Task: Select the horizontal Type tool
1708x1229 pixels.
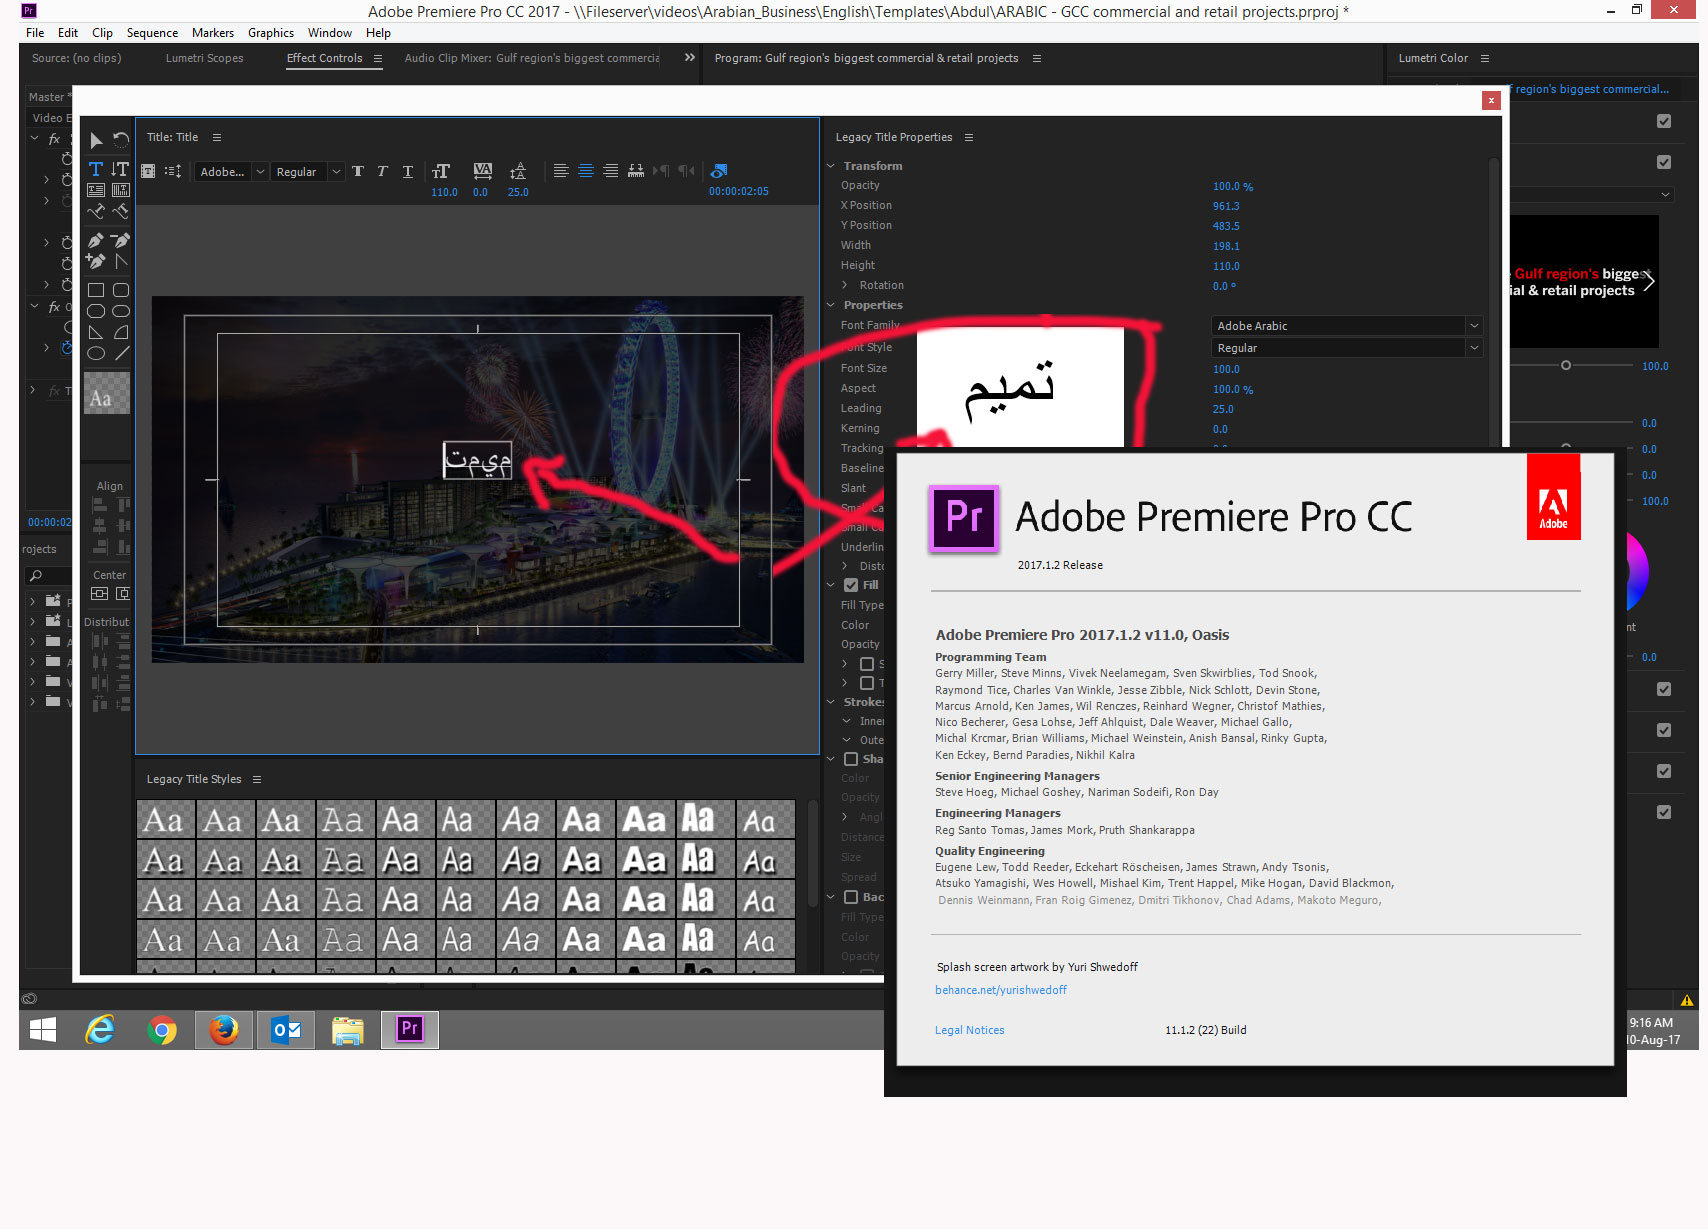Action: coord(96,169)
